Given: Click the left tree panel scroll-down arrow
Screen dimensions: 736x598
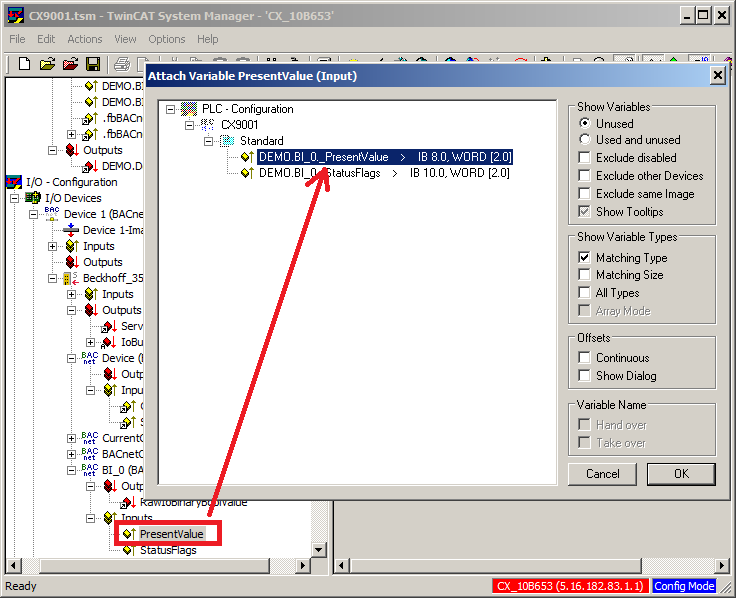Looking at the screenshot, I should click(319, 550).
